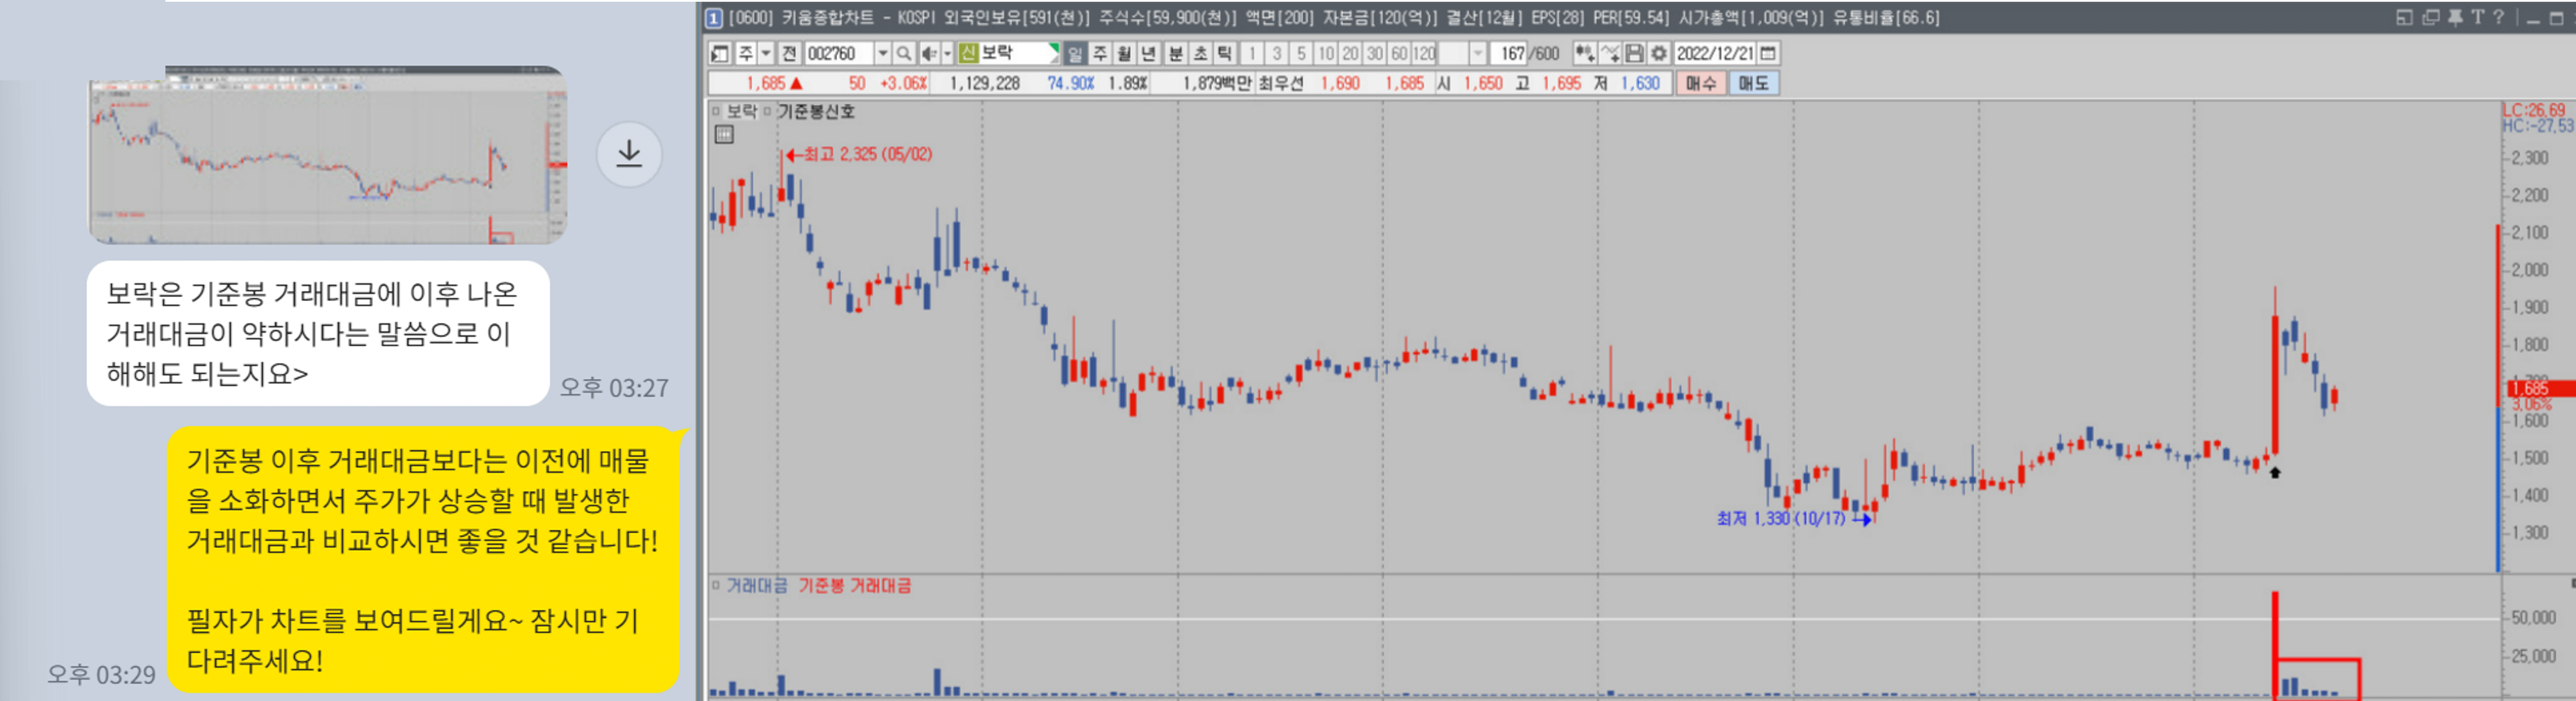Expand the sound alert options arrow
Viewport: 2576px width, 701px height.
[x=947, y=53]
